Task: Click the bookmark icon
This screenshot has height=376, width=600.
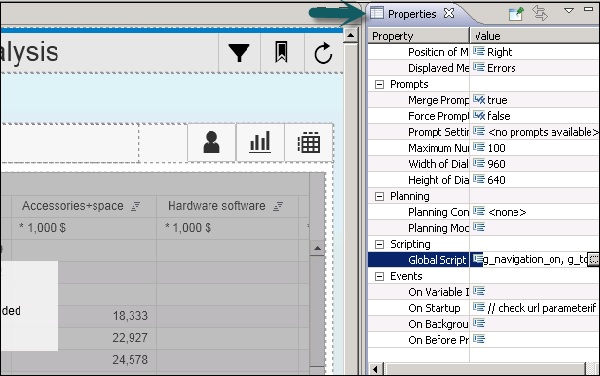Action: tap(281, 52)
